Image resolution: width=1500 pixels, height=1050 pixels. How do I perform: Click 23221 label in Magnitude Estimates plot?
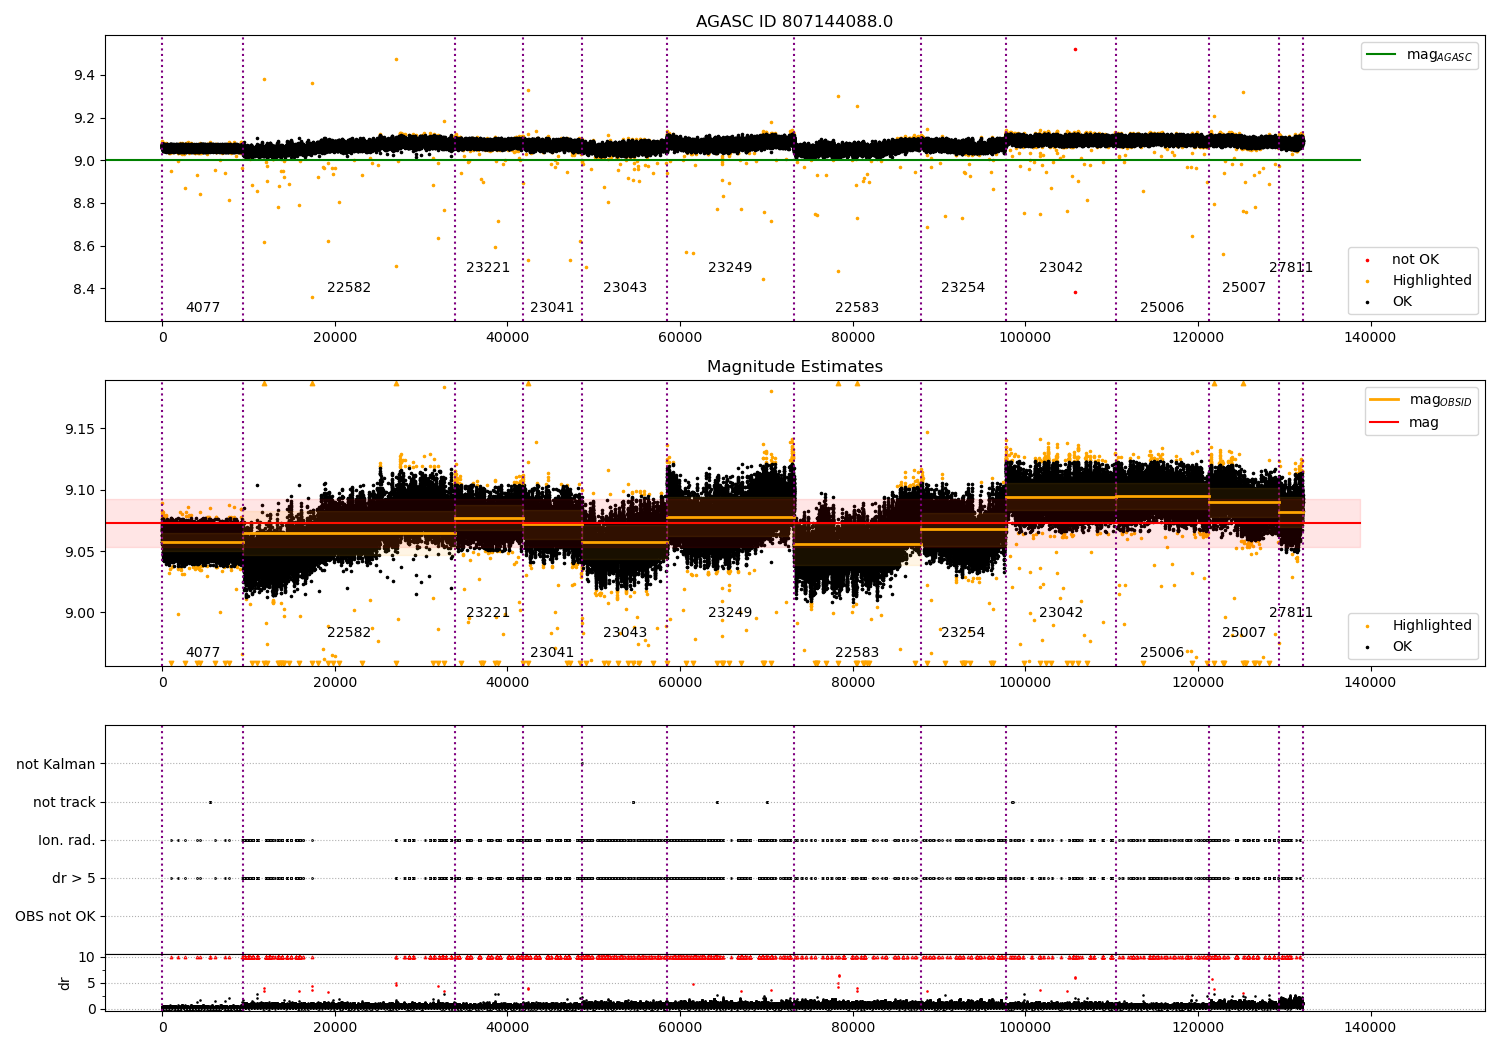click(488, 612)
